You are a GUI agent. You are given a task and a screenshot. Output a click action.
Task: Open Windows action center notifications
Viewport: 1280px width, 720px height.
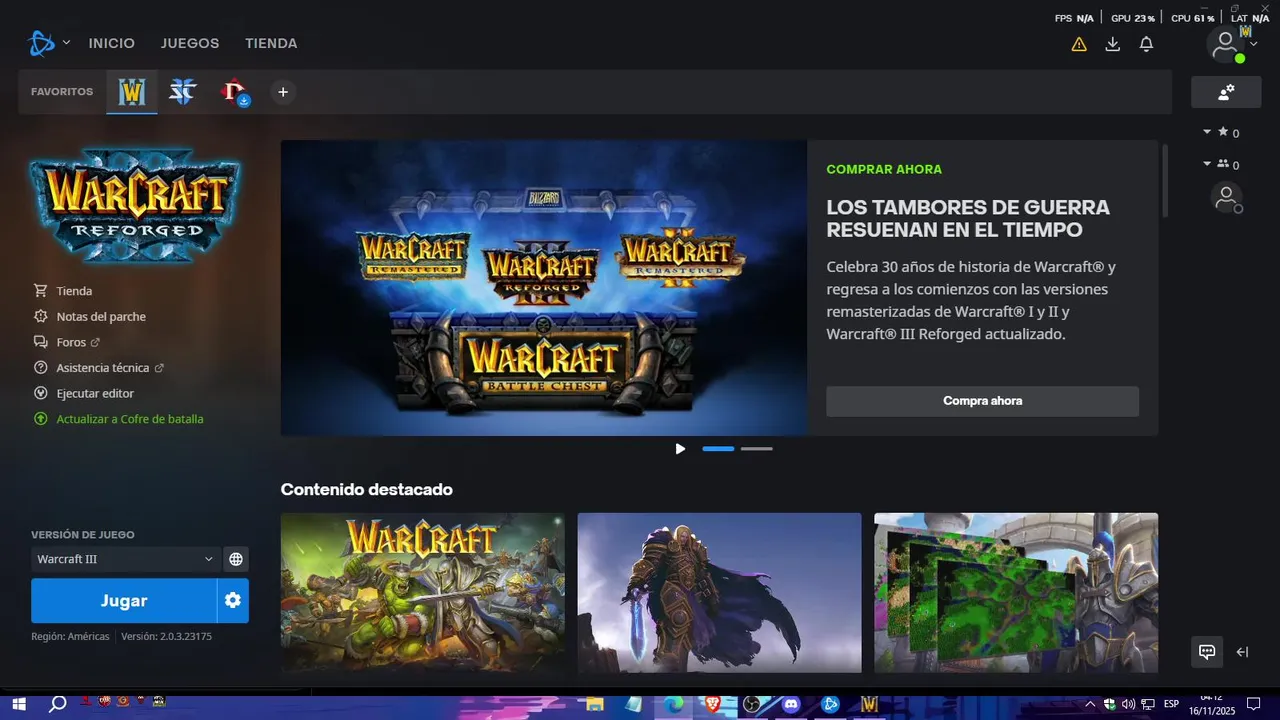click(1253, 704)
